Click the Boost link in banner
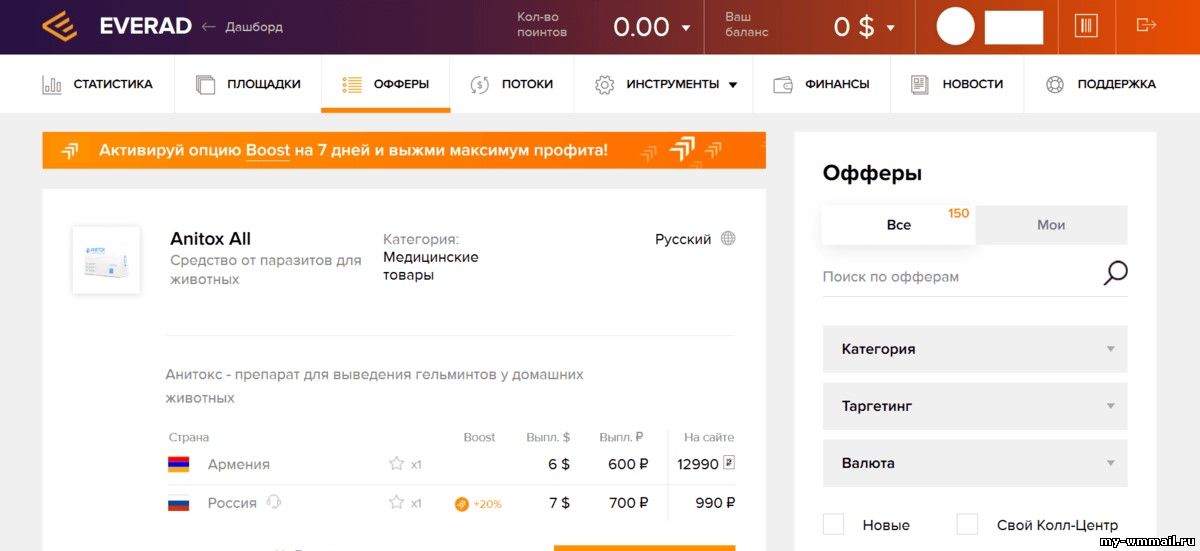The width and height of the screenshot is (1200, 551). (268, 151)
